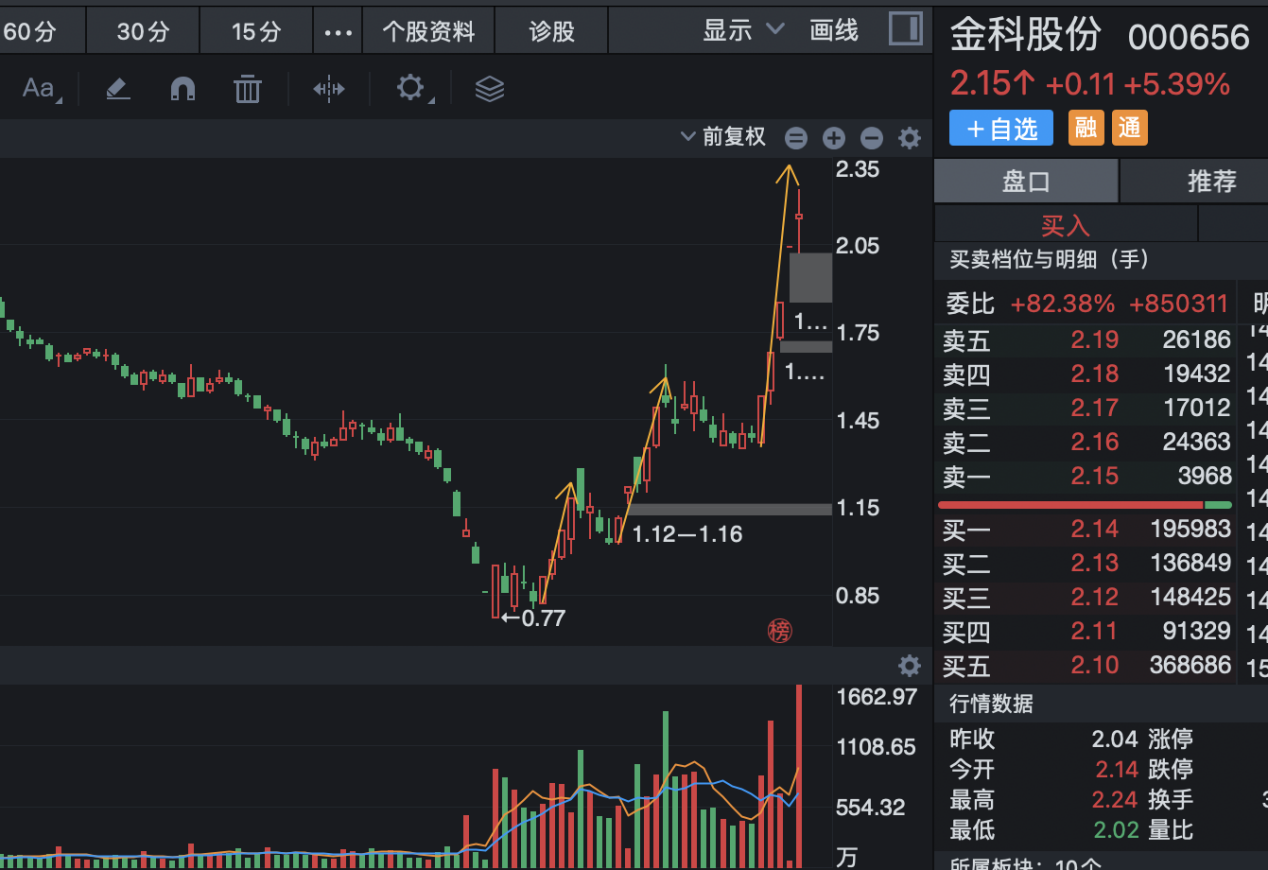Add stock to watchlist with +自选
Image resolution: width=1268 pixels, height=870 pixels.
click(x=1001, y=128)
